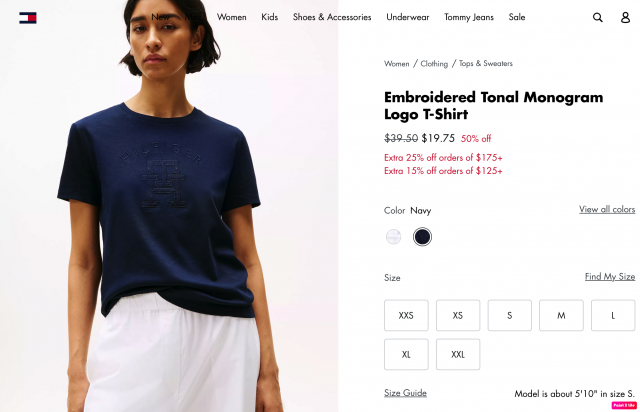
Task: Click the View all colors link
Action: (x=607, y=209)
